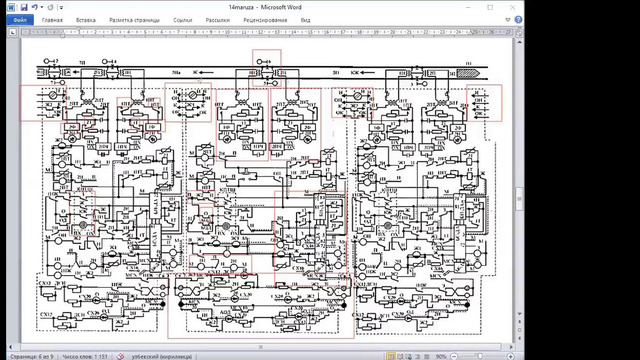
Task: Open the Рассылки ribbon tab
Action: pyautogui.click(x=218, y=20)
